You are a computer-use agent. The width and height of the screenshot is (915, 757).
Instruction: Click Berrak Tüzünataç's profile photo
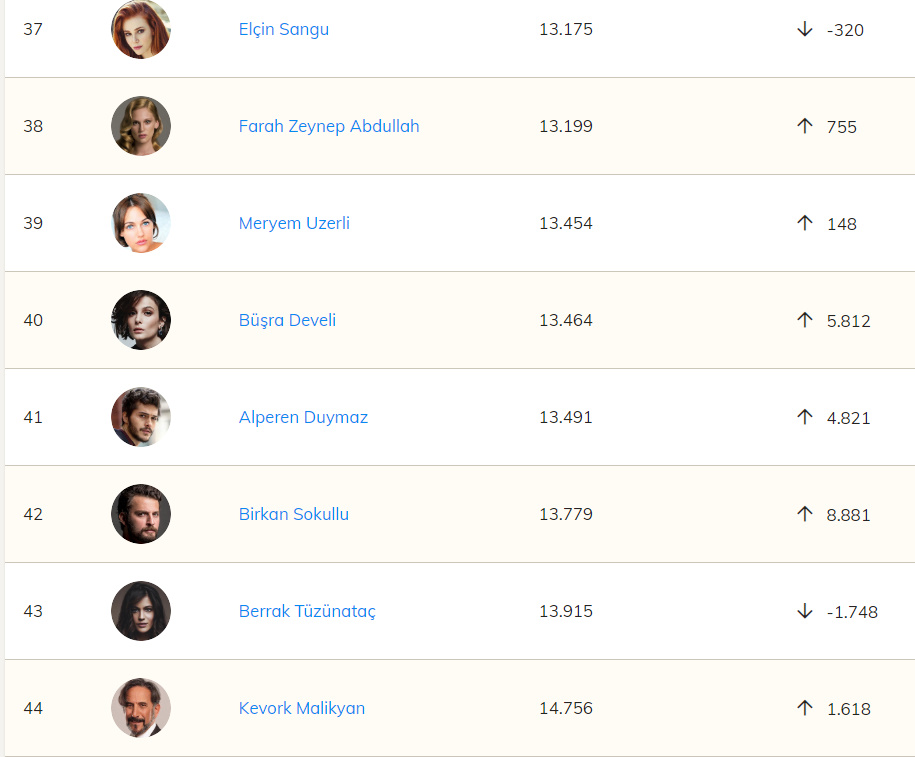click(141, 611)
